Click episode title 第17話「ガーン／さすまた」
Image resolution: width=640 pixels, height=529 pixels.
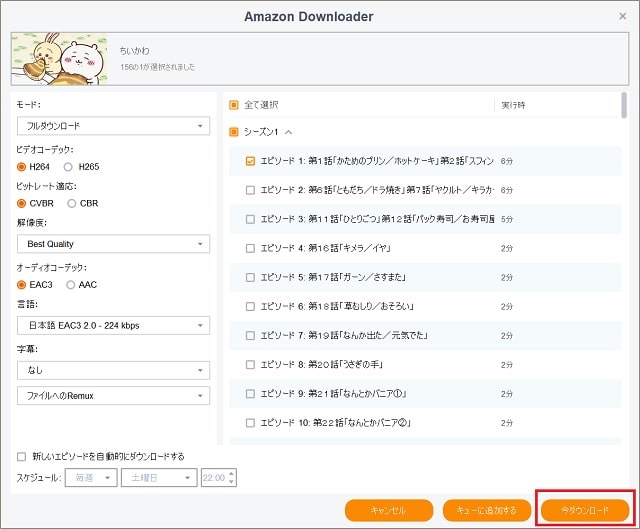[357, 277]
